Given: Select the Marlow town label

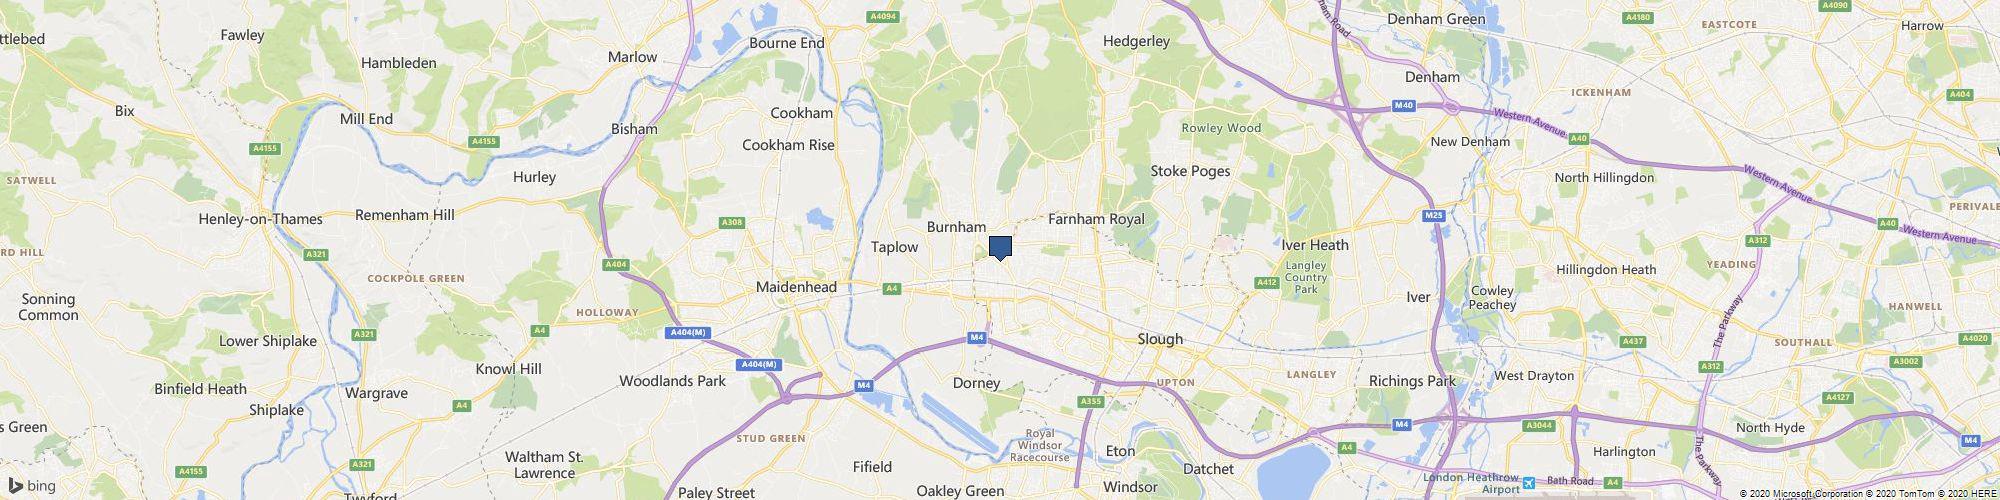Looking at the screenshot, I should coord(633,57).
